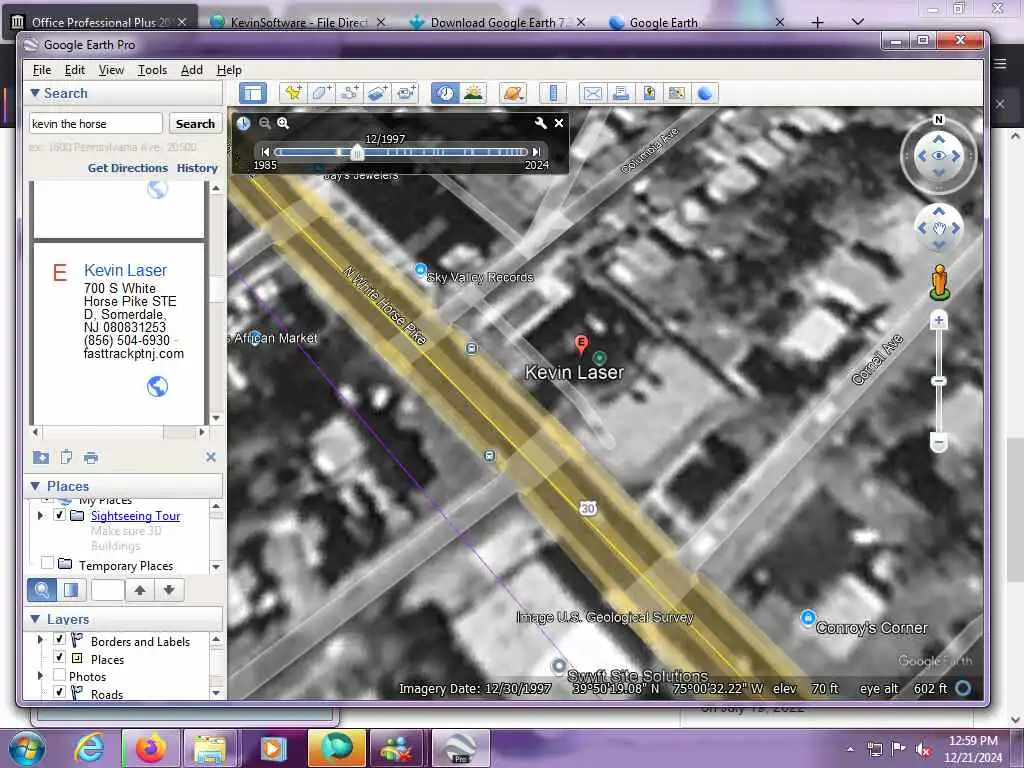This screenshot has height=768, width=1024.
Task: Open the Help menu
Action: pyautogui.click(x=229, y=70)
